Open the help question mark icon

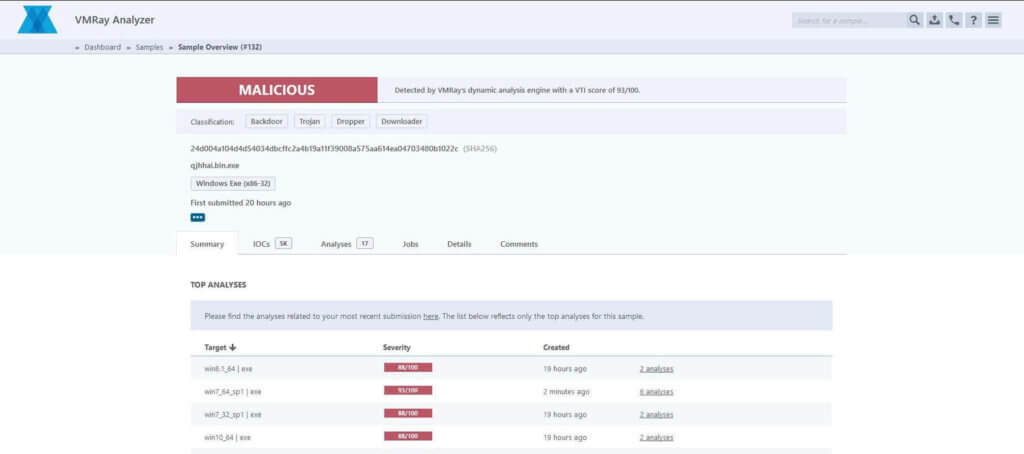pos(974,20)
